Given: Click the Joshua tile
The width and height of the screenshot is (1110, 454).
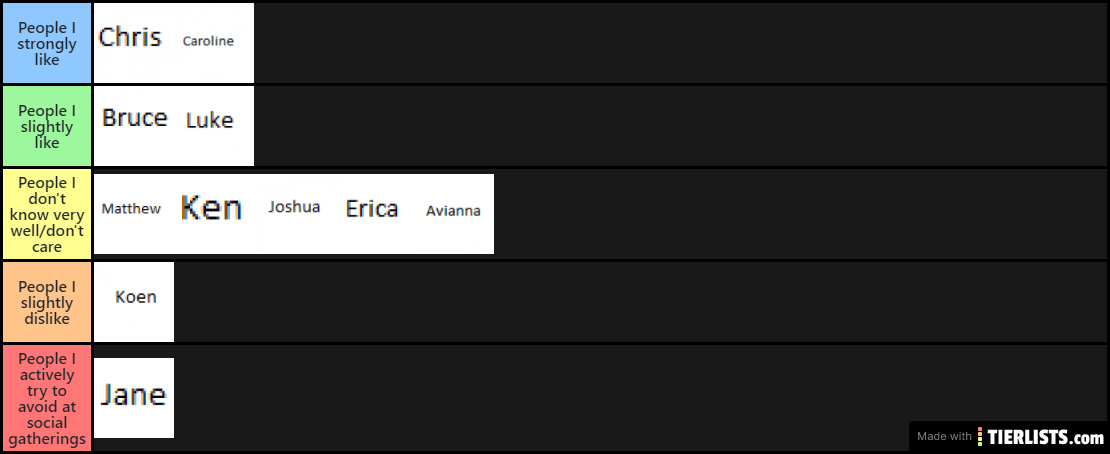Looking at the screenshot, I should [x=293, y=213].
